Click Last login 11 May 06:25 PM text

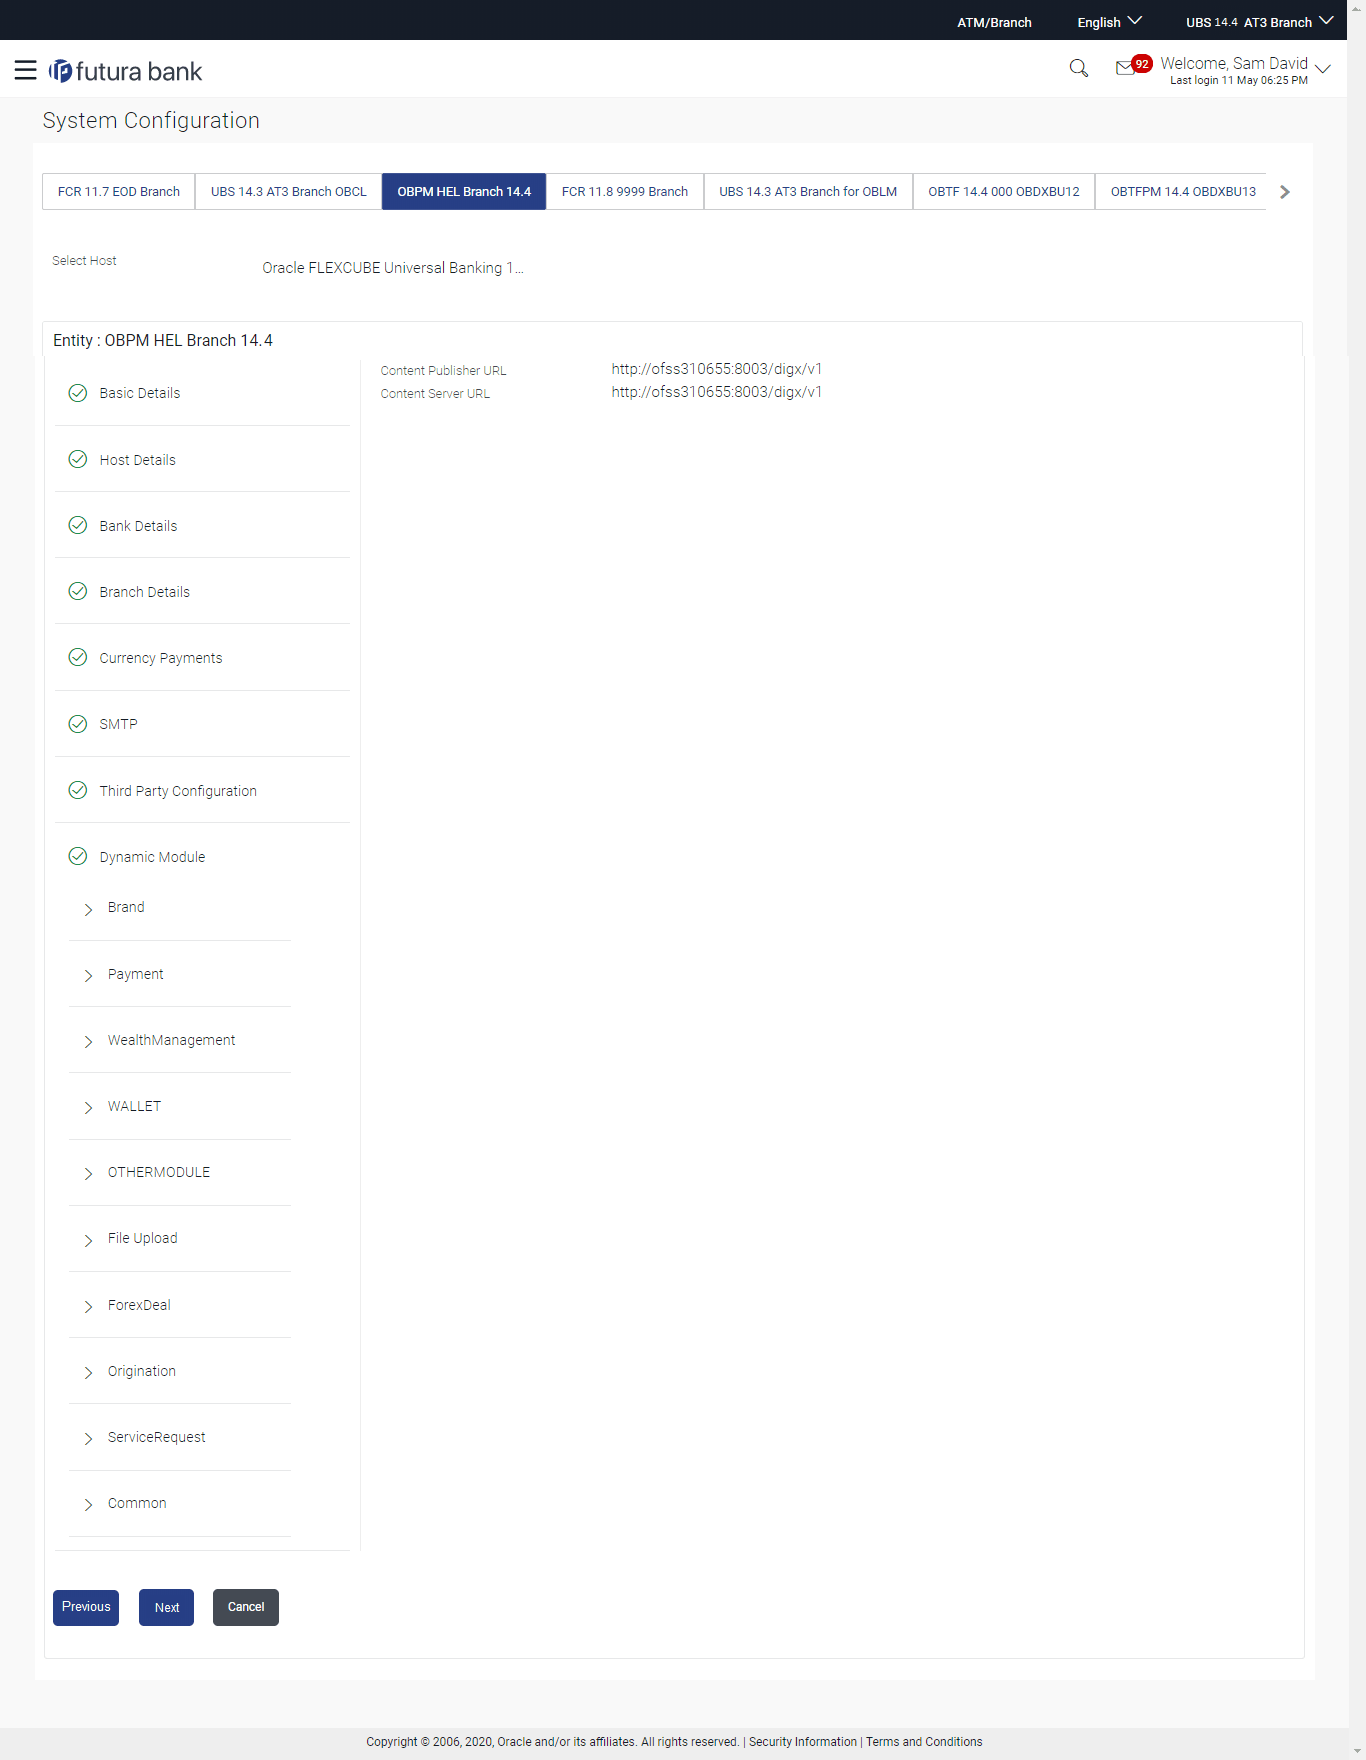(x=1239, y=80)
